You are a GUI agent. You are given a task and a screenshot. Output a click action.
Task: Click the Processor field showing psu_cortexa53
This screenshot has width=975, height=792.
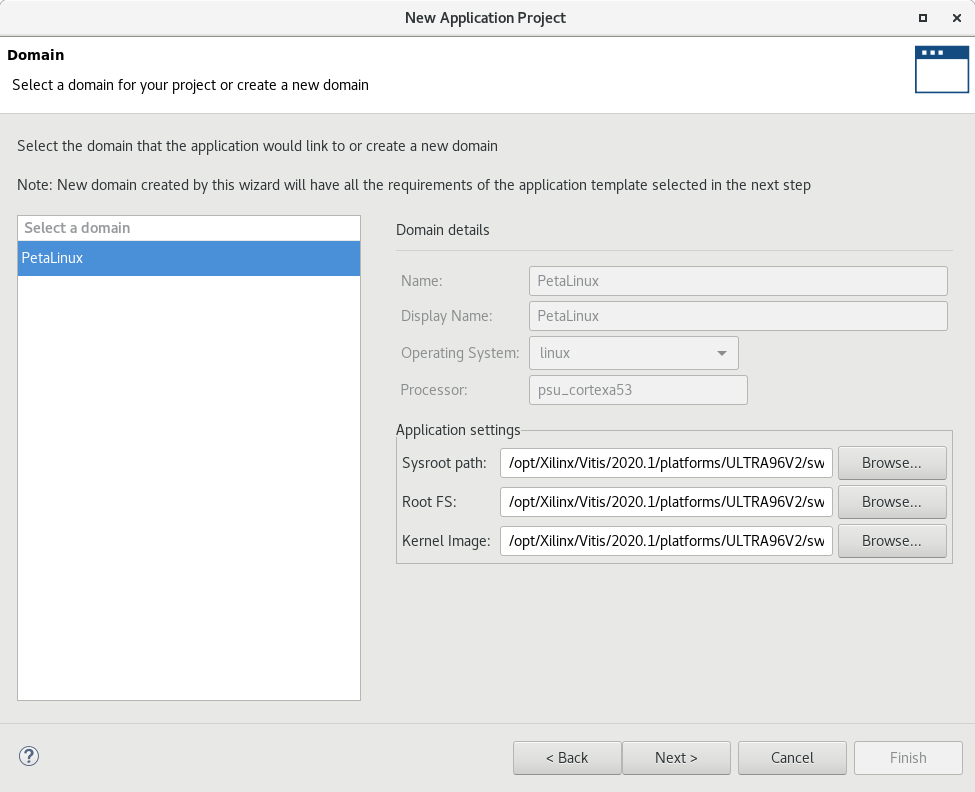click(637, 390)
